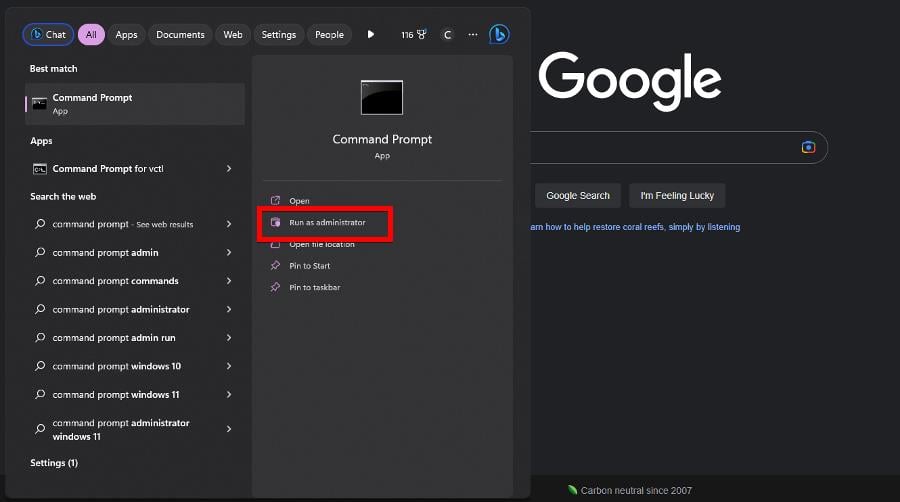
Task: Click the Run as administrator shield icon
Action: 276,222
